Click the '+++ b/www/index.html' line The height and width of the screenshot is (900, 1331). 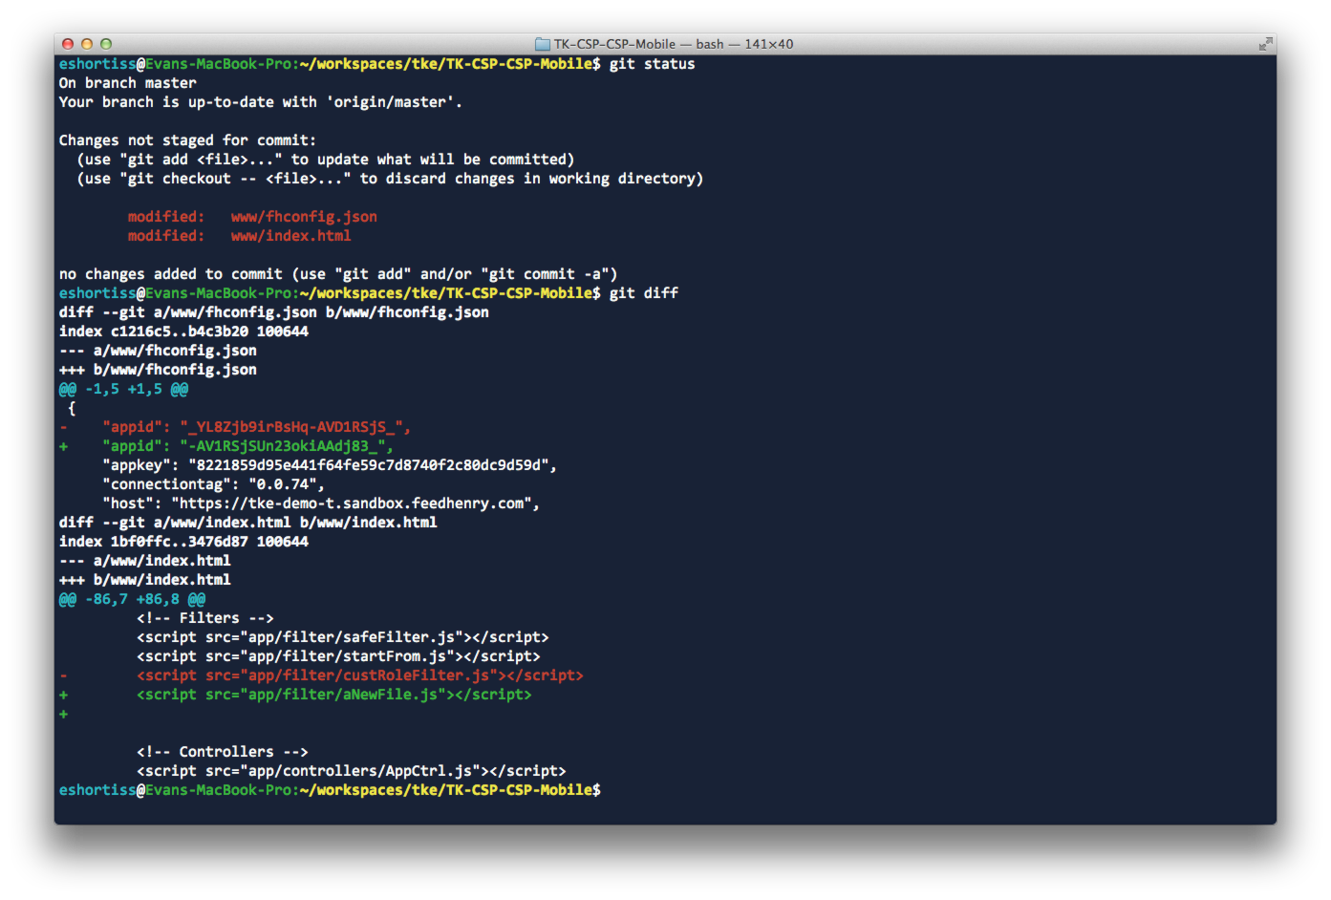click(144, 579)
